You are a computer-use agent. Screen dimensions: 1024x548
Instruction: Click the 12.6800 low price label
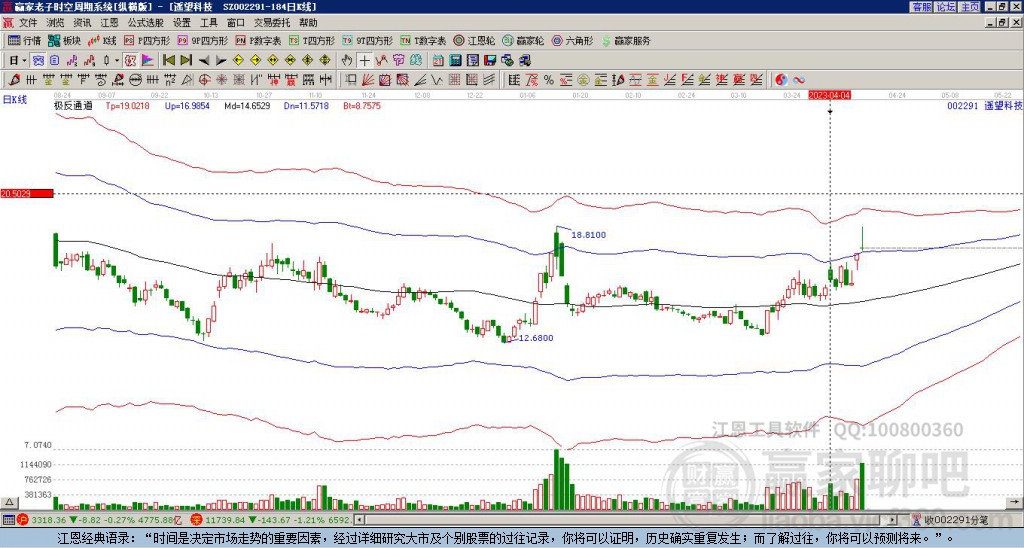tap(536, 338)
